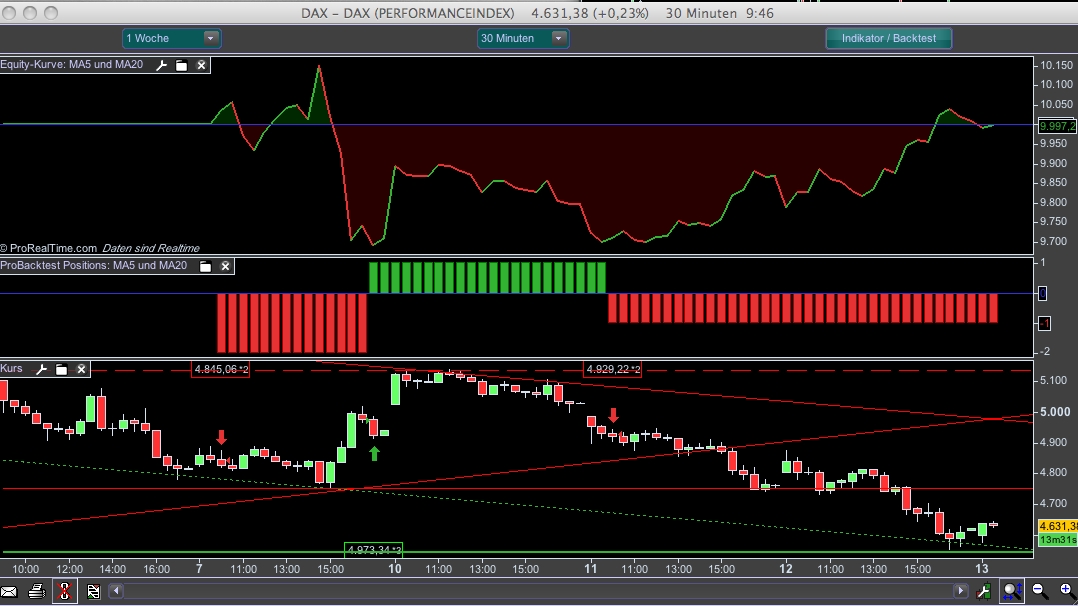Screen dimensions: 1078x606
Task: Click the 9.700 equity axis label
Action: 1053,241
